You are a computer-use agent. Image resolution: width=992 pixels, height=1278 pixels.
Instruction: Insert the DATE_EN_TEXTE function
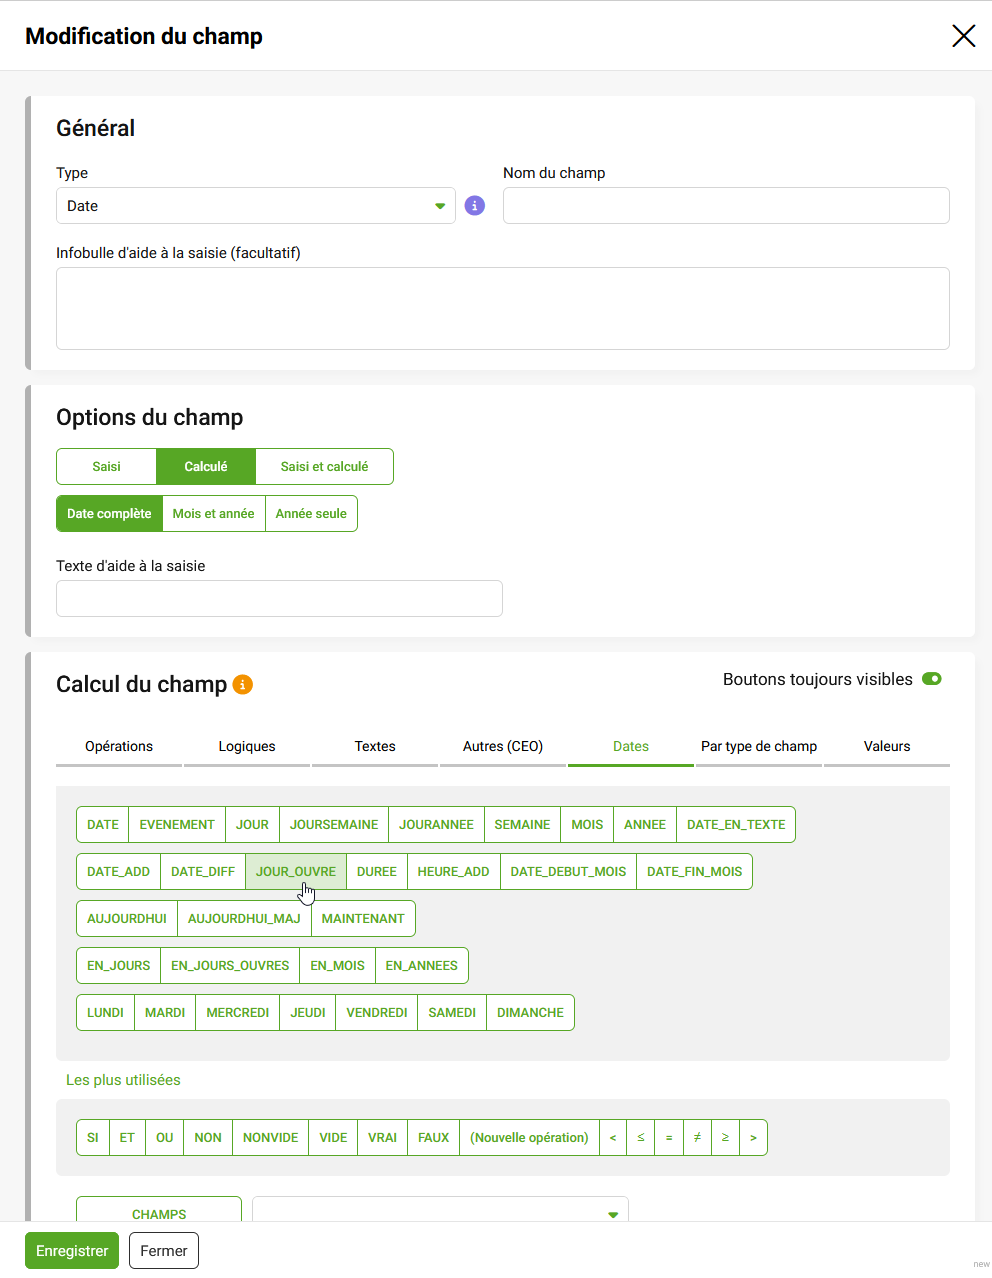pyautogui.click(x=736, y=825)
